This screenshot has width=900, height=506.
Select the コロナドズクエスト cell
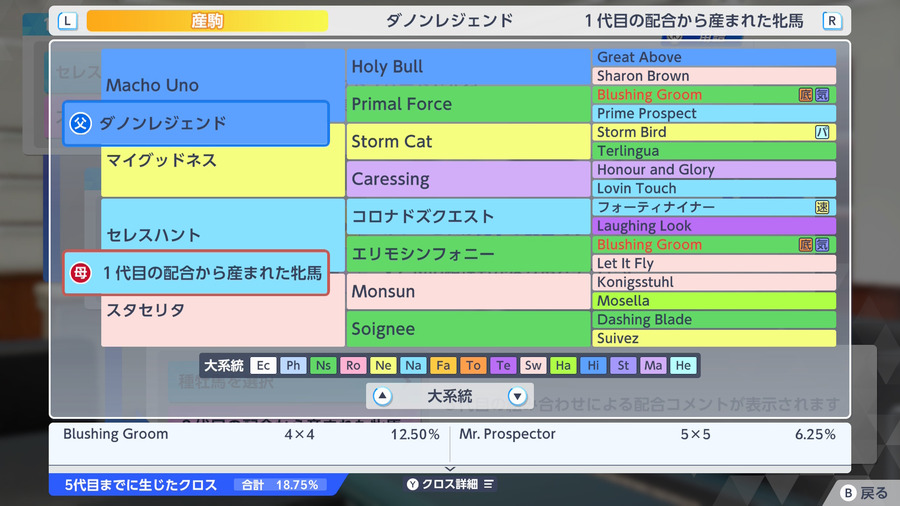(x=468, y=217)
